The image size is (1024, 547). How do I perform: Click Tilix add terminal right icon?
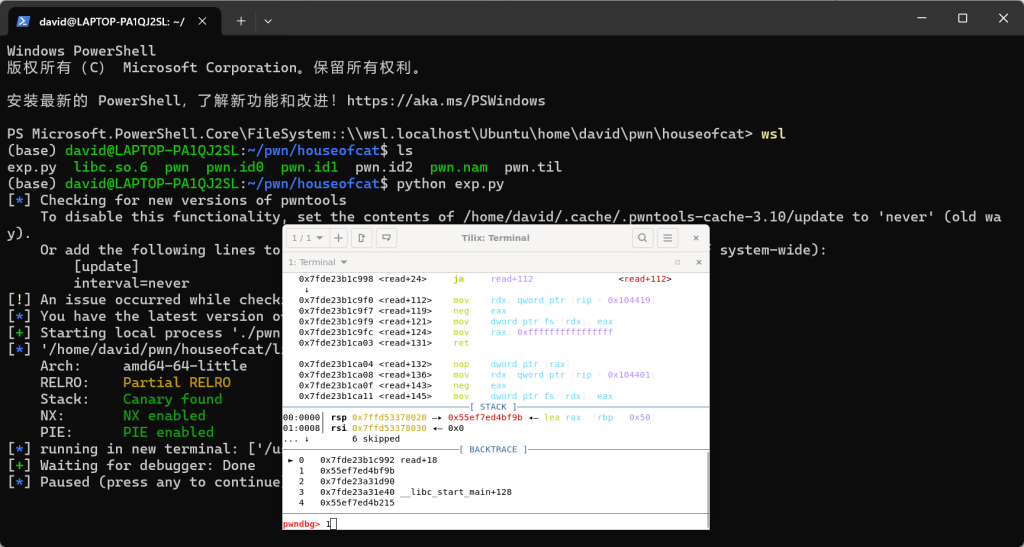(361, 238)
